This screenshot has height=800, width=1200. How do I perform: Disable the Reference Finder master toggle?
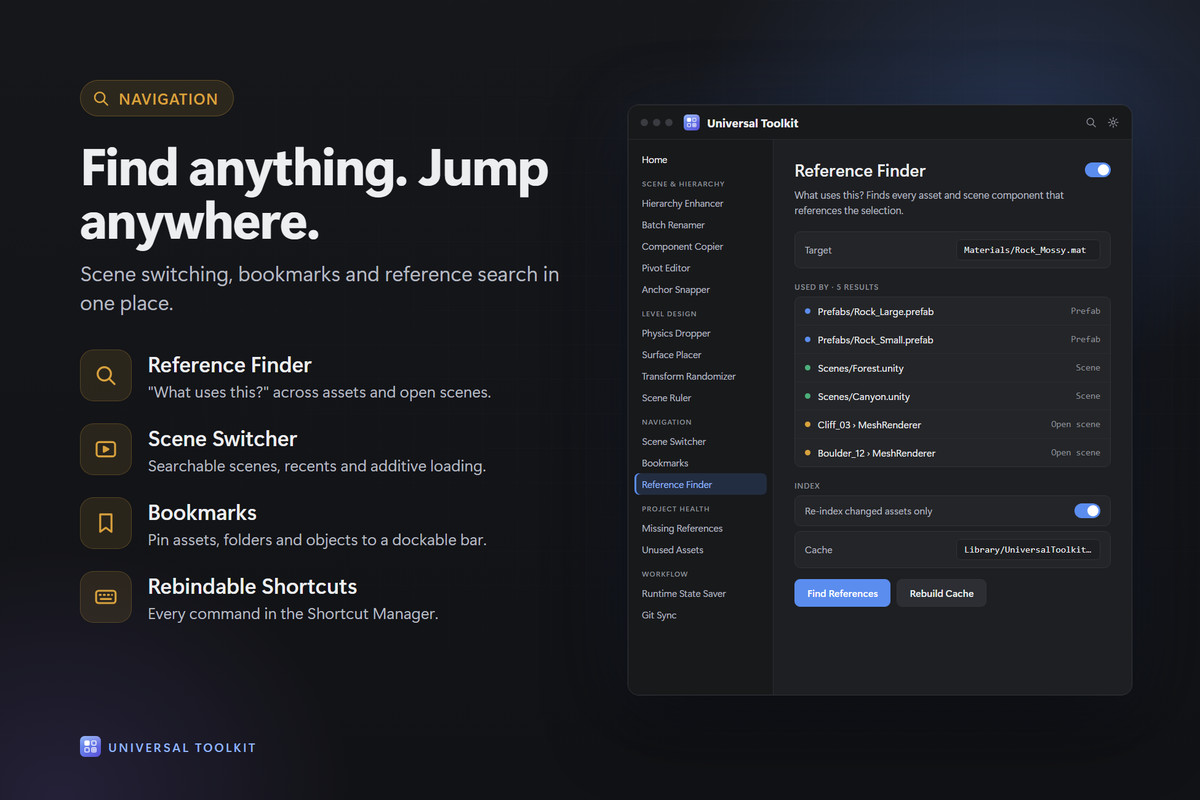coord(1097,170)
